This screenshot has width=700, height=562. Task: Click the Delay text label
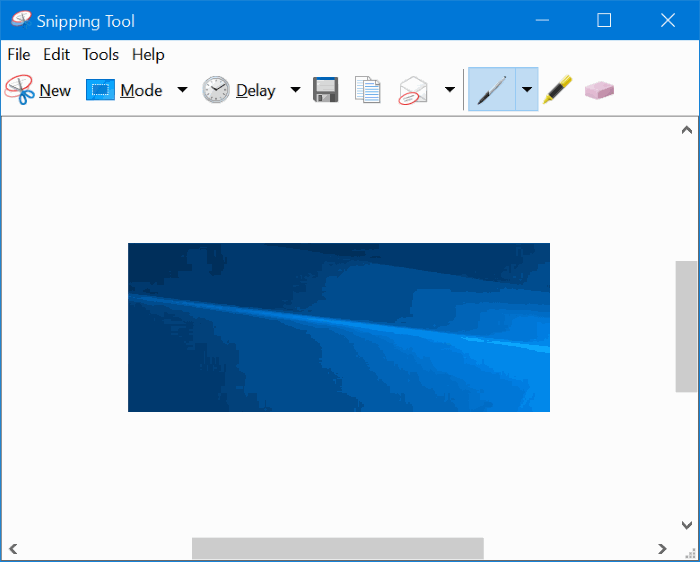coord(256,91)
